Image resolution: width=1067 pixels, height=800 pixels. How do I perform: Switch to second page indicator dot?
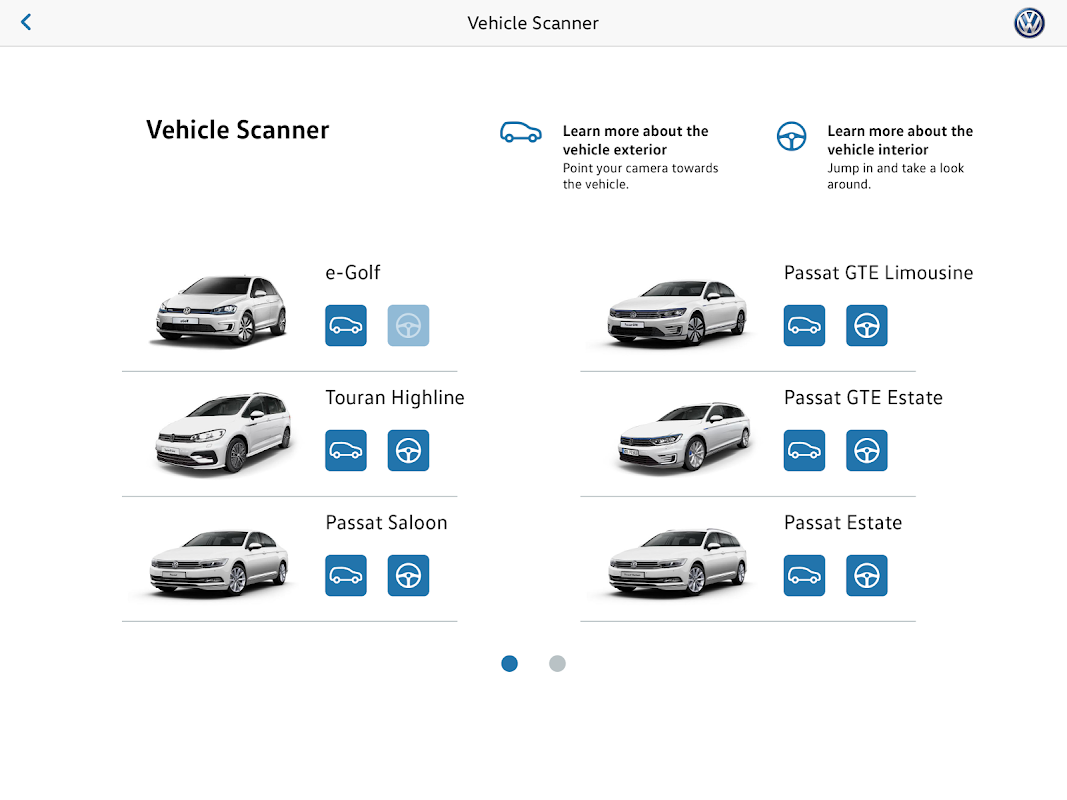(557, 663)
